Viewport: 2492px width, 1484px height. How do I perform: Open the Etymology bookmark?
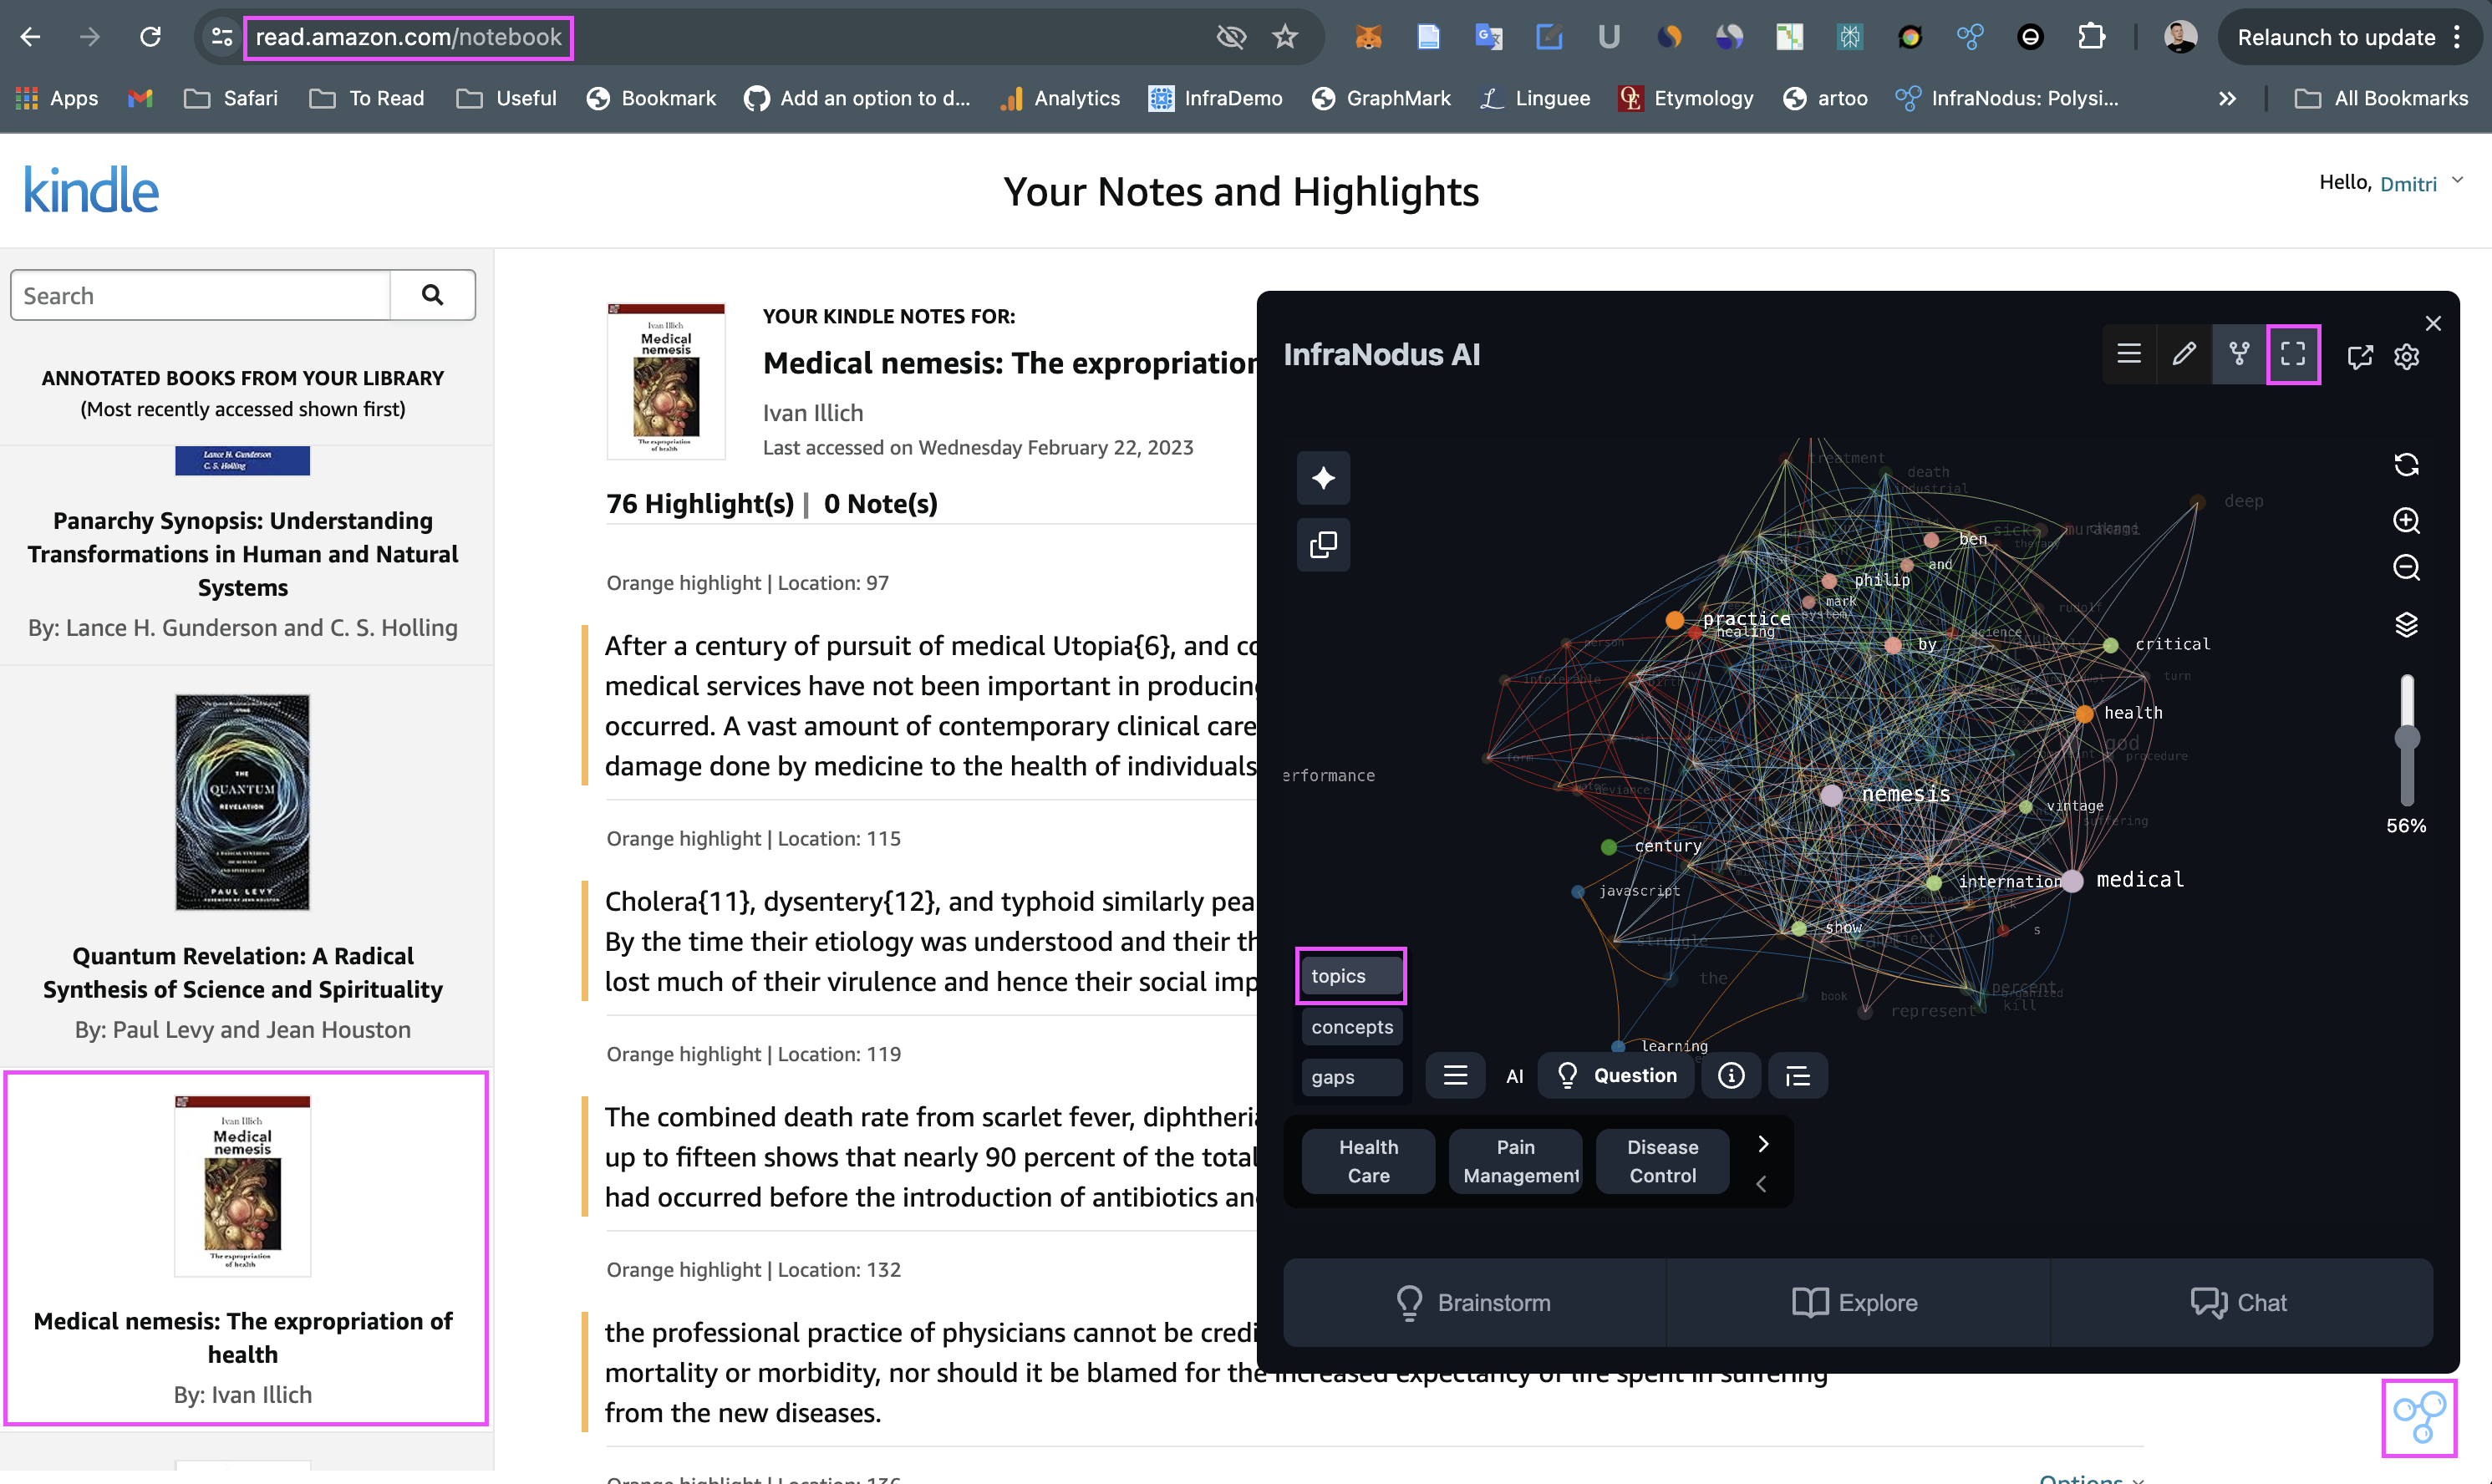point(1686,98)
